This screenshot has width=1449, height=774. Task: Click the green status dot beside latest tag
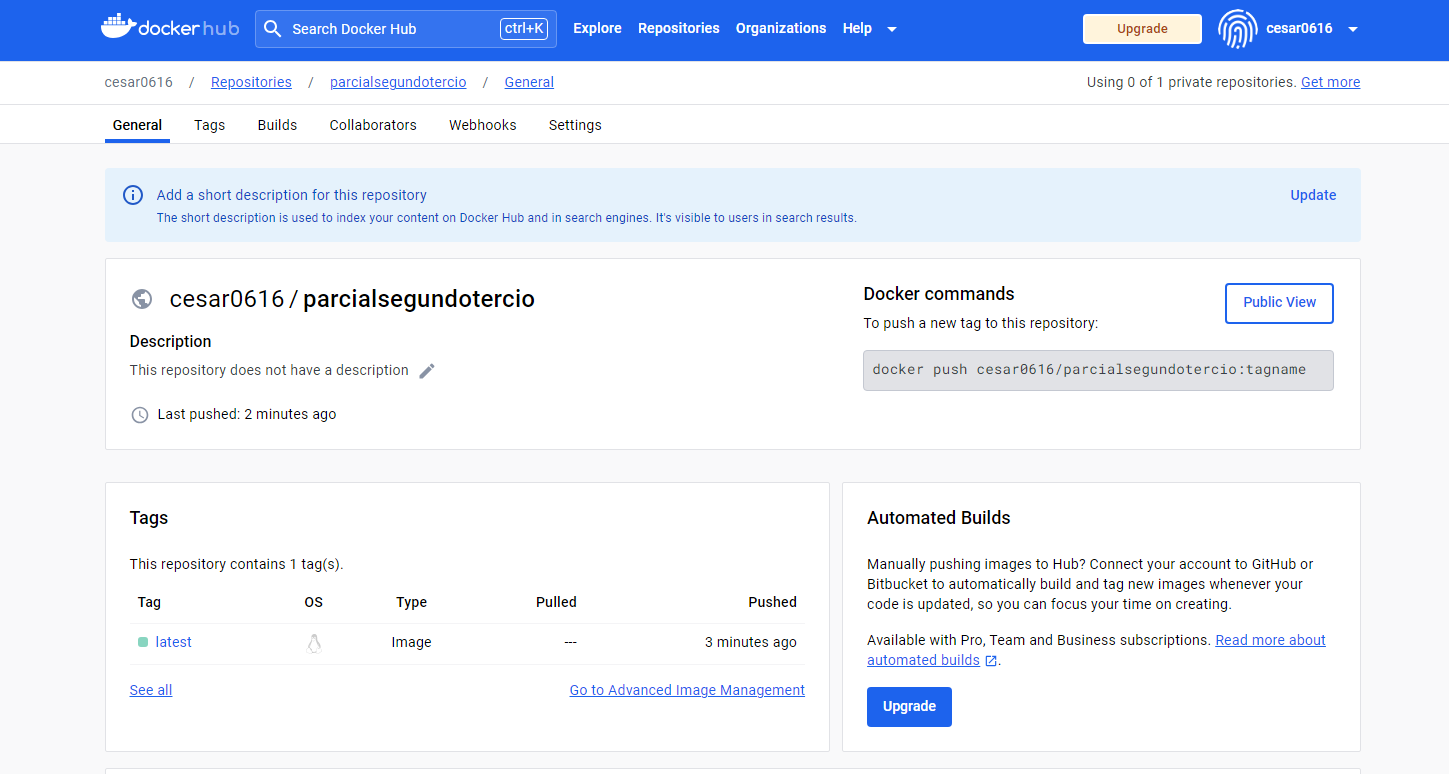(x=141, y=641)
